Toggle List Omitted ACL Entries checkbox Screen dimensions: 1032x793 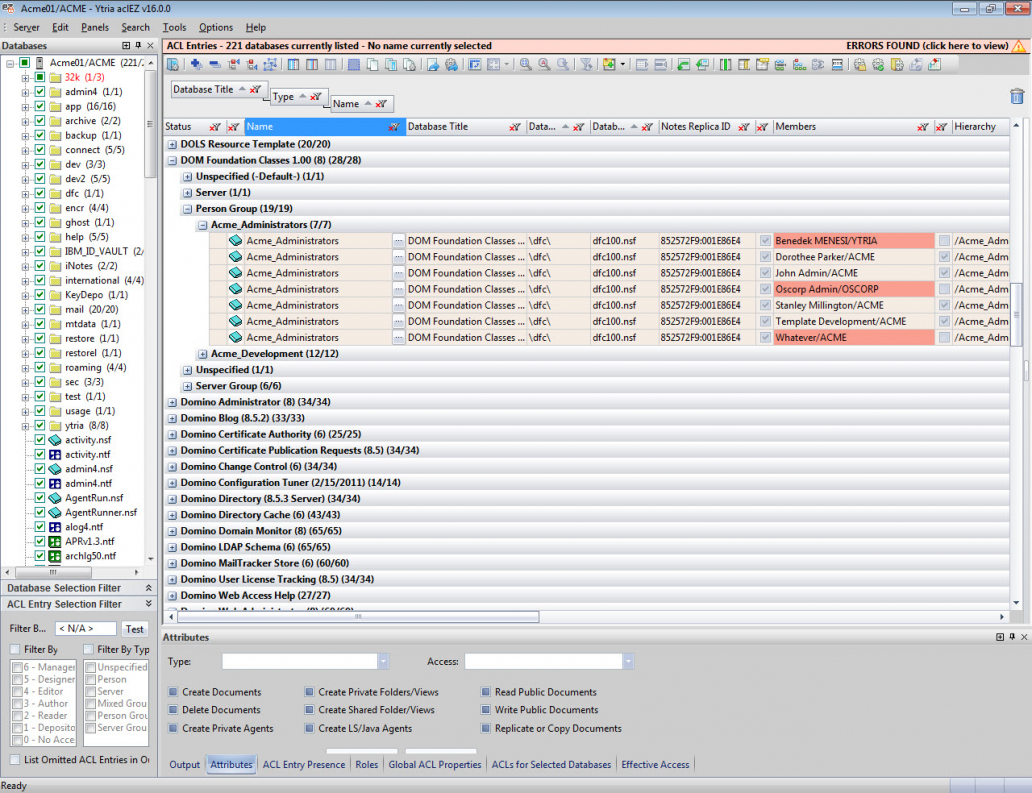(x=15, y=759)
